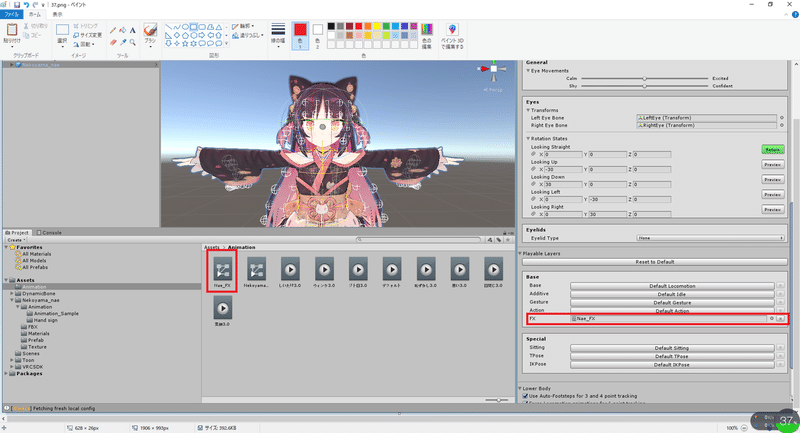This screenshot has height=433, width=800.
Task: Click the Cut (切り取り) scissors icon
Action: [x=27, y=26]
